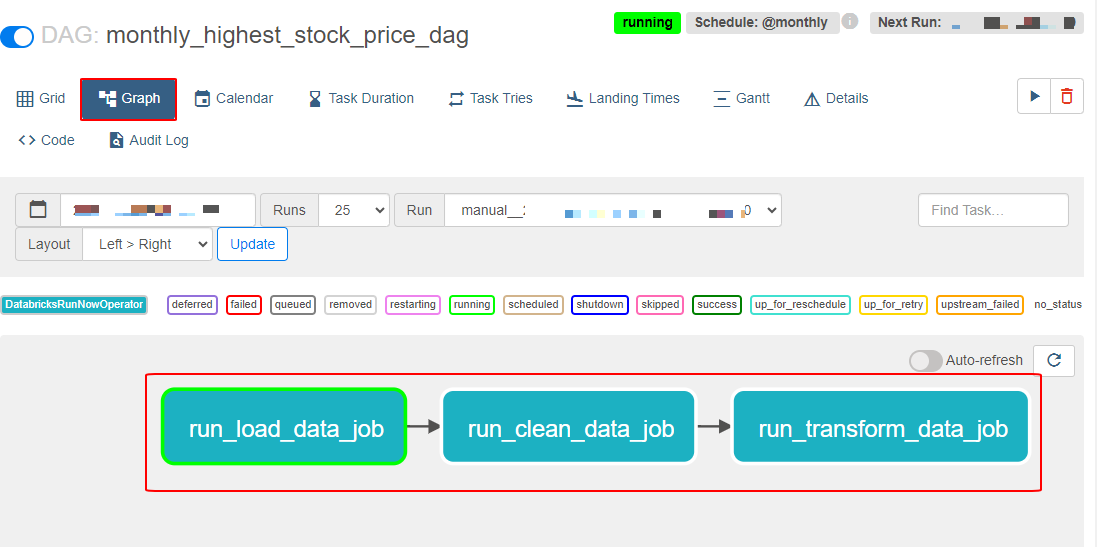Click the trigger DAG play icon
This screenshot has width=1097, height=547.
coord(1034,96)
